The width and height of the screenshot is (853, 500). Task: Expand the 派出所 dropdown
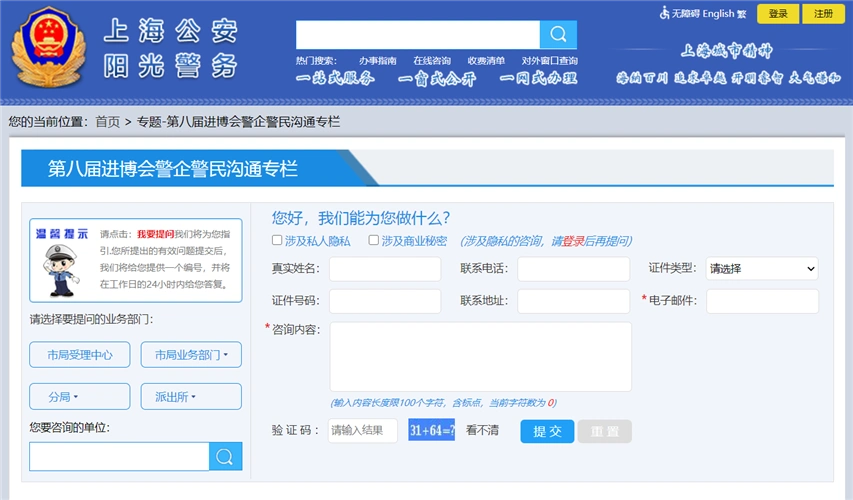(191, 397)
